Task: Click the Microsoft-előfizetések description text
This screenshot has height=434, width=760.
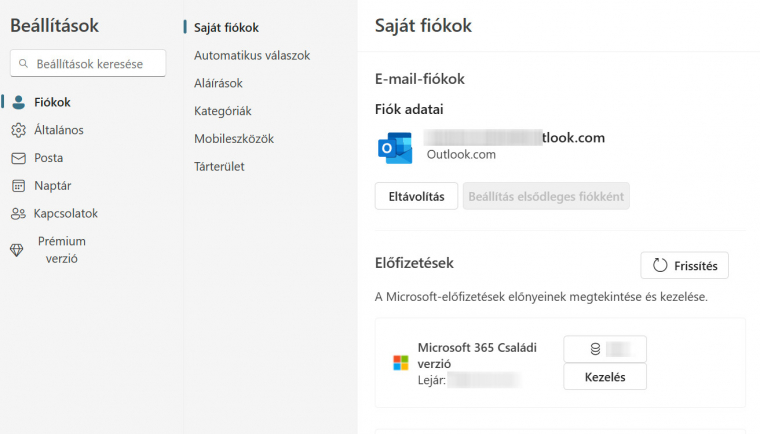Action: (x=541, y=297)
